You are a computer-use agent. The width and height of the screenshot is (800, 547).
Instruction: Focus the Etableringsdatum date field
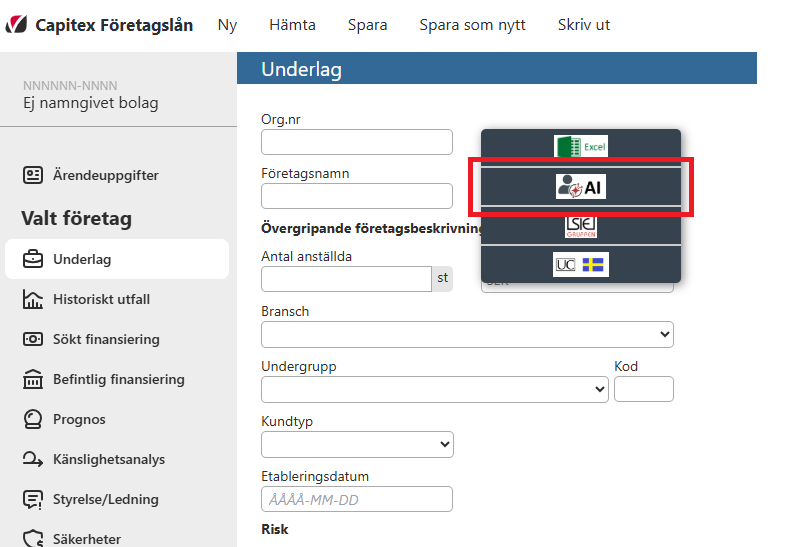click(x=357, y=499)
